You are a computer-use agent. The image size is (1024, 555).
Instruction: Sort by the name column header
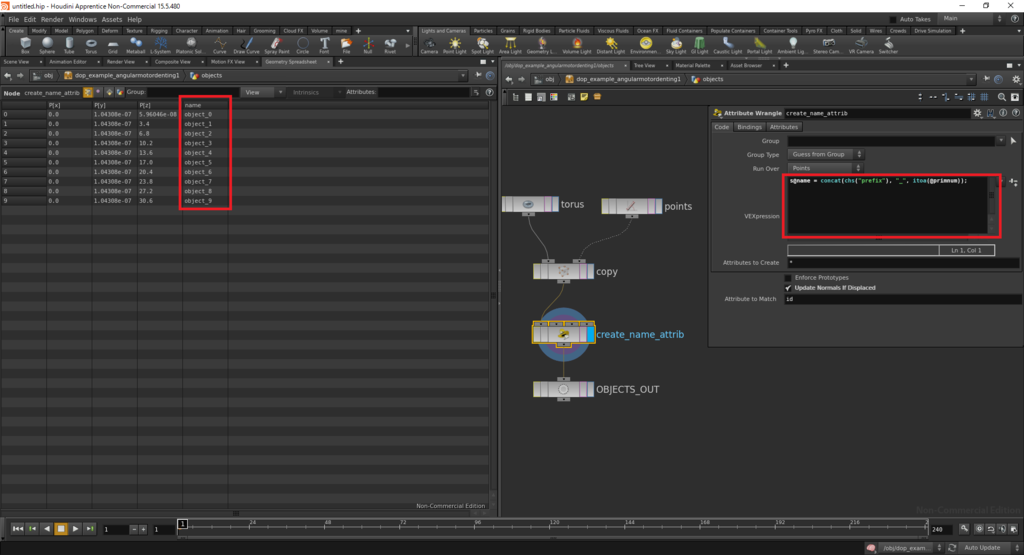tap(193, 105)
